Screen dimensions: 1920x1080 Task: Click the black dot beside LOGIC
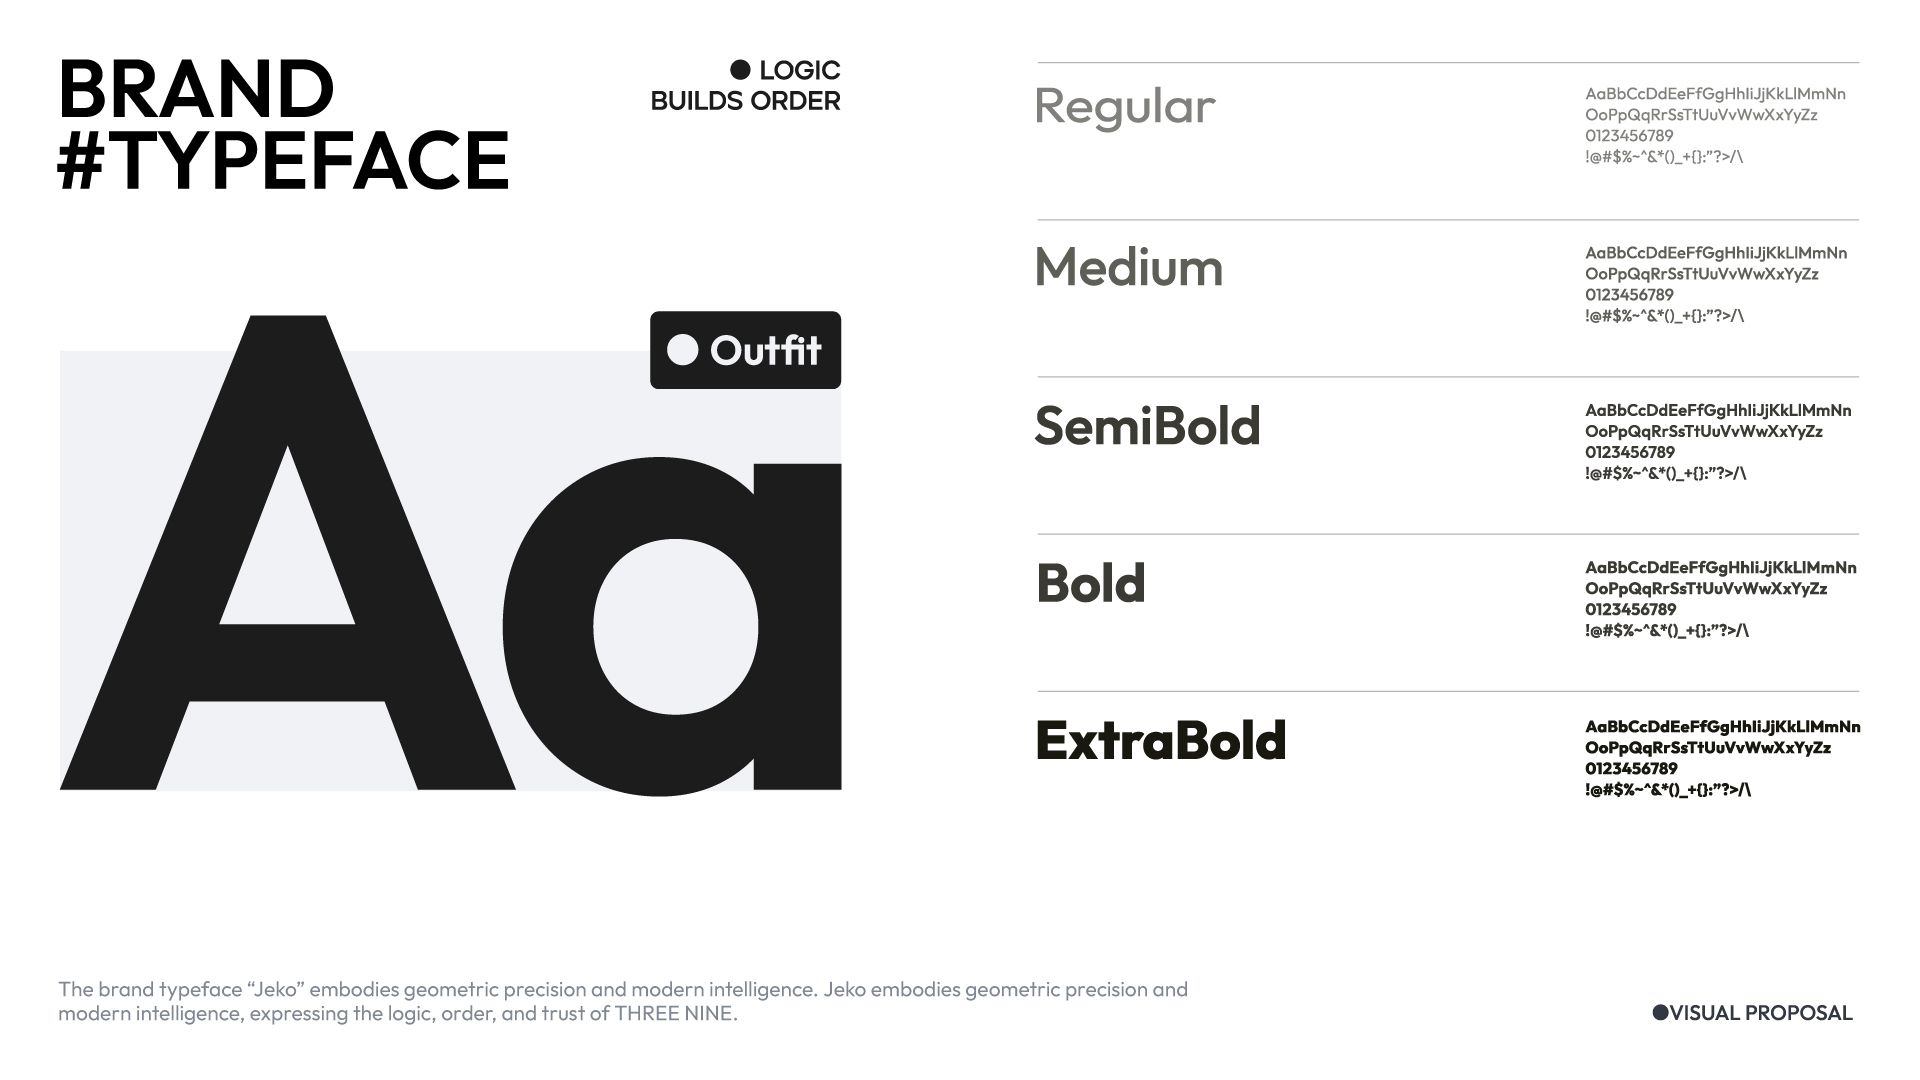point(740,70)
